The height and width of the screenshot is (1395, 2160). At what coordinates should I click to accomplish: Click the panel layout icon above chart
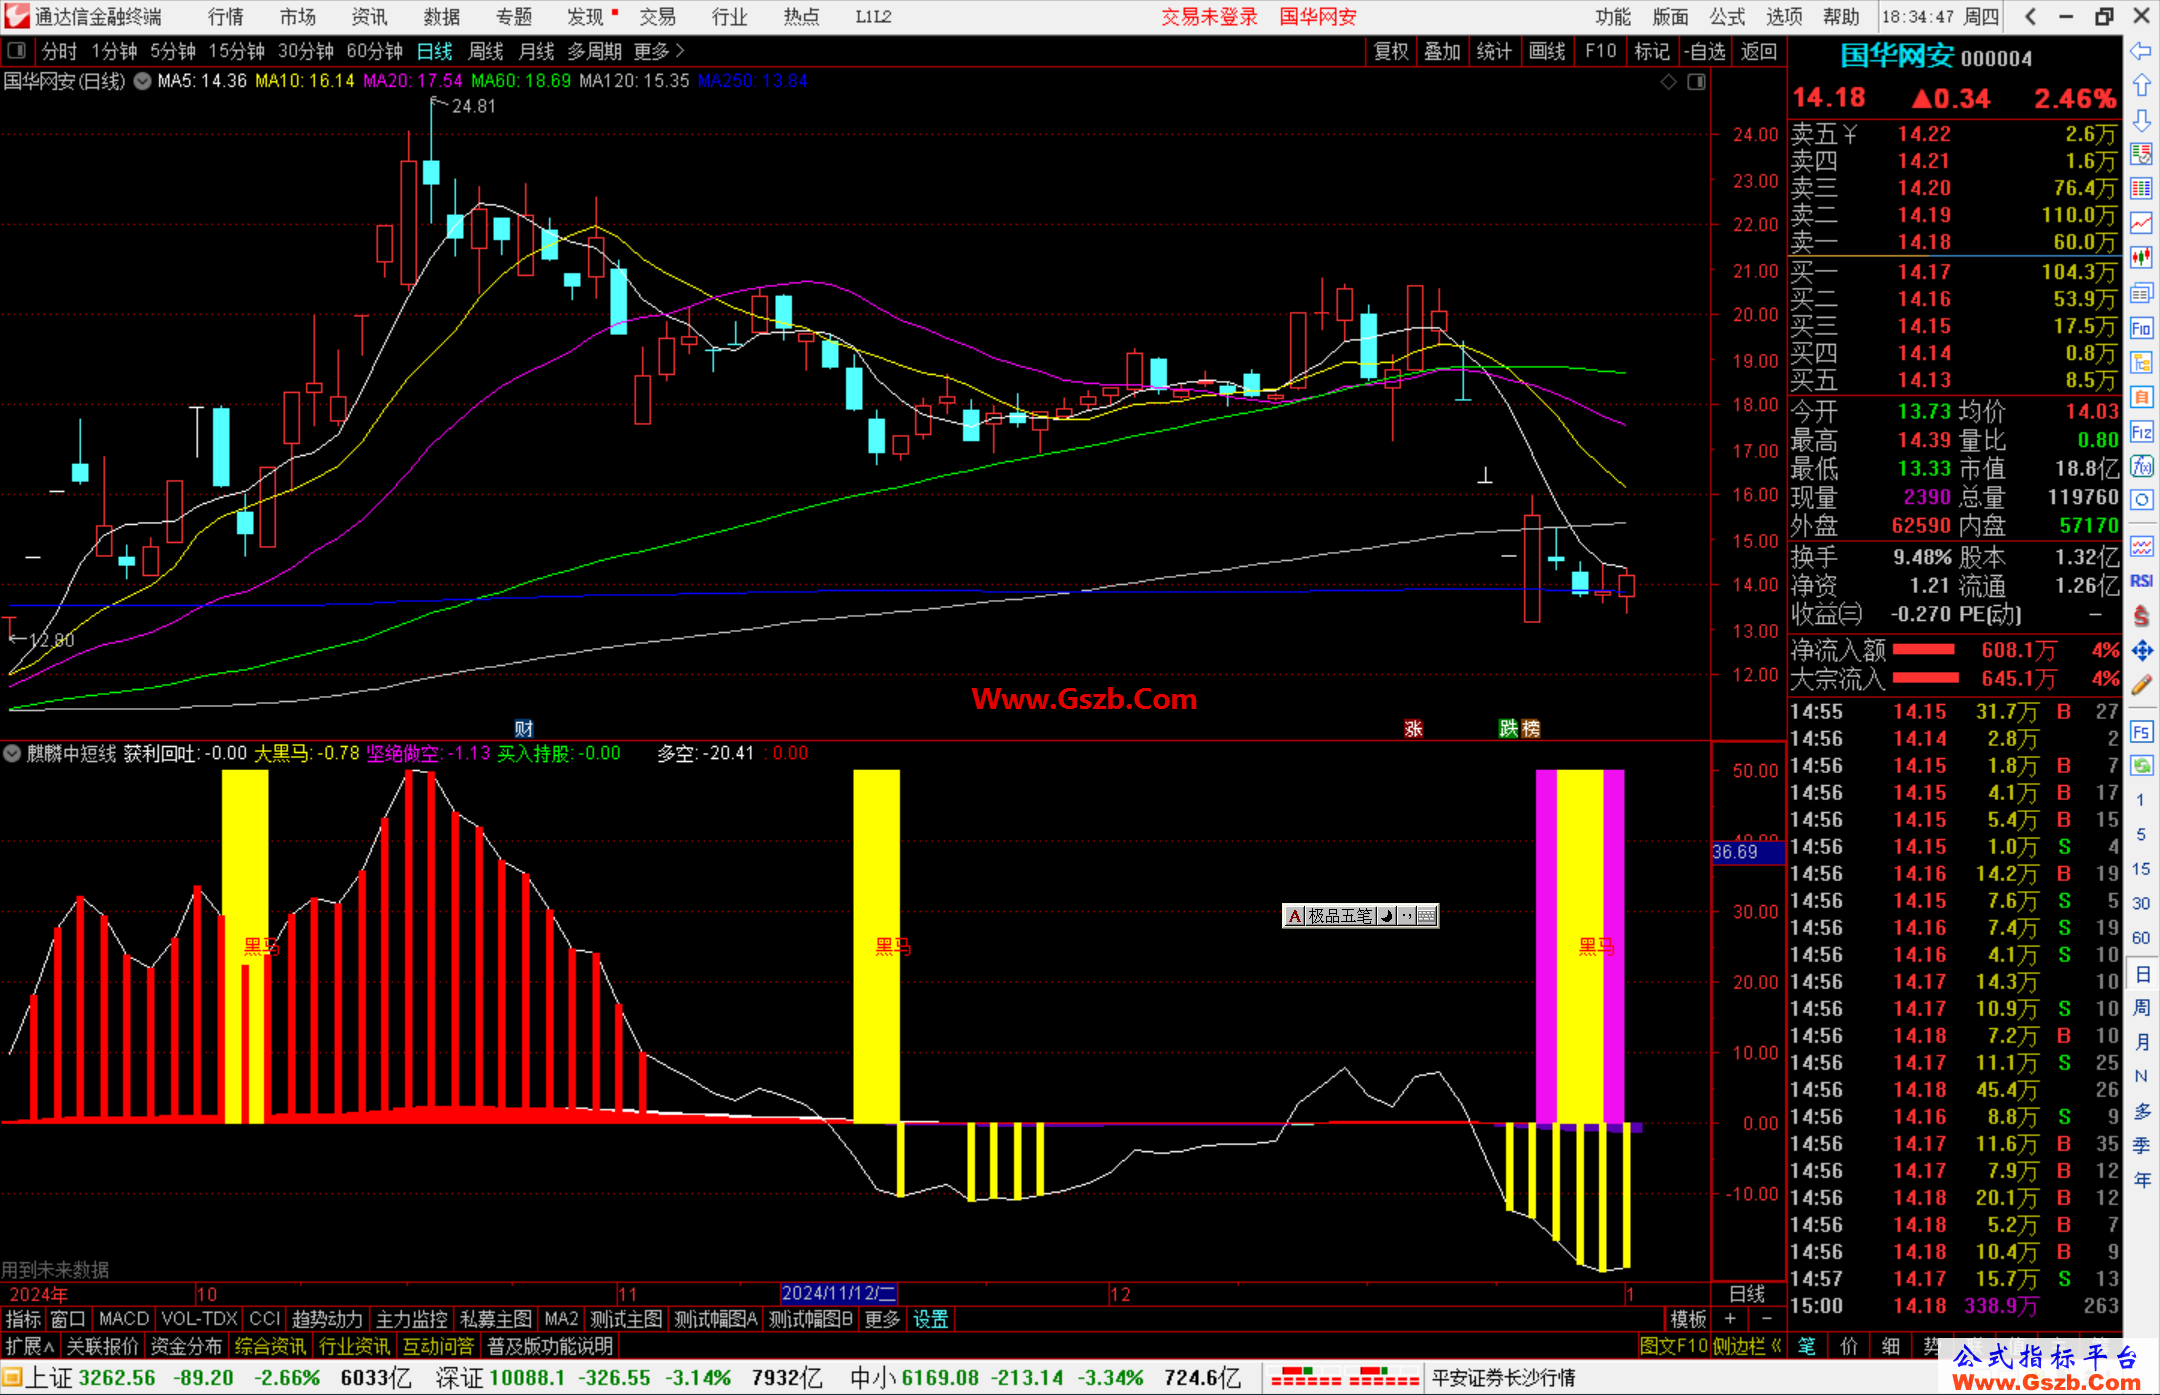point(1697,82)
